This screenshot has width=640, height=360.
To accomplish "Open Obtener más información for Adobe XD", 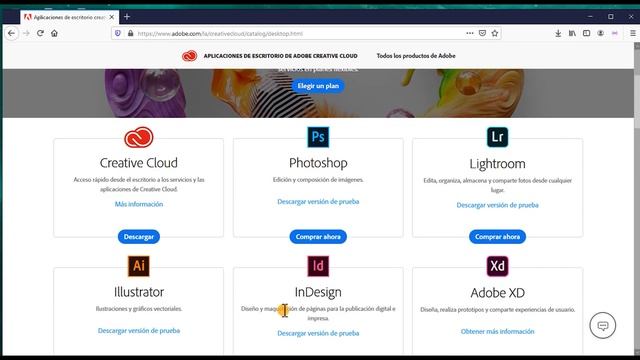I will click(x=497, y=331).
